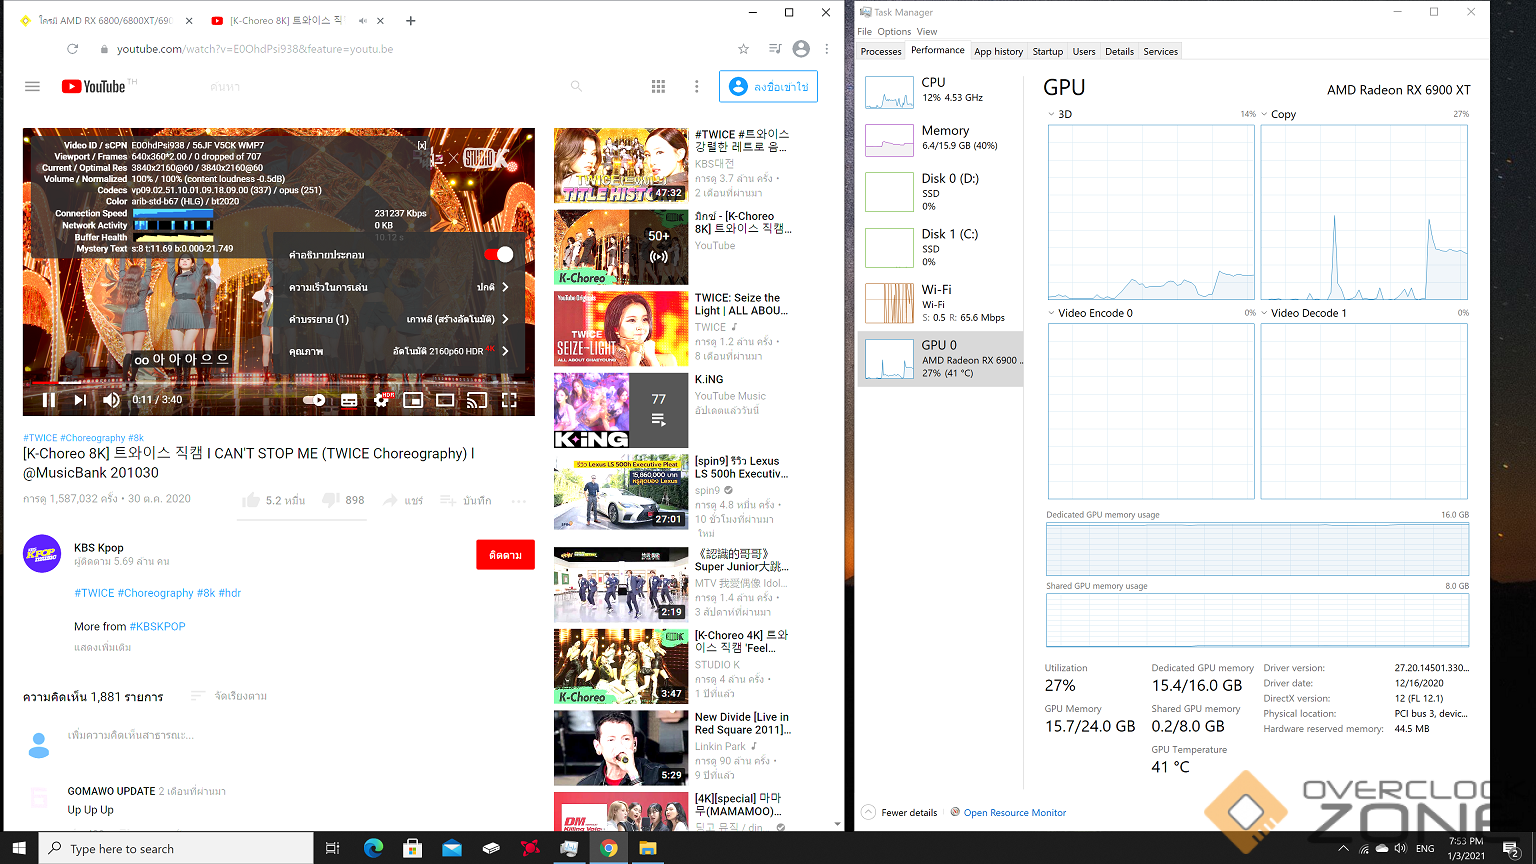Mute the video volume speaker icon
The width and height of the screenshot is (1536, 864).
111,400
